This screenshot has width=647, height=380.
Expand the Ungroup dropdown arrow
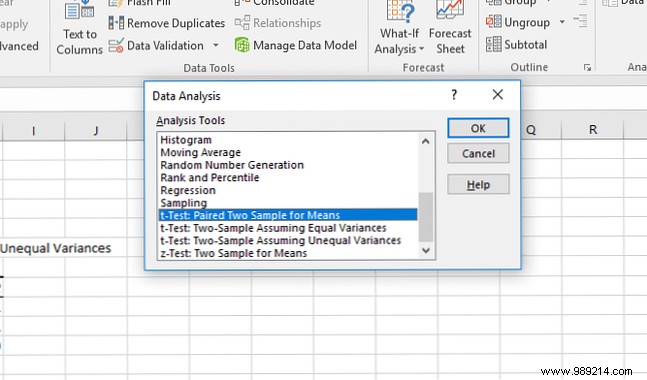coord(562,21)
